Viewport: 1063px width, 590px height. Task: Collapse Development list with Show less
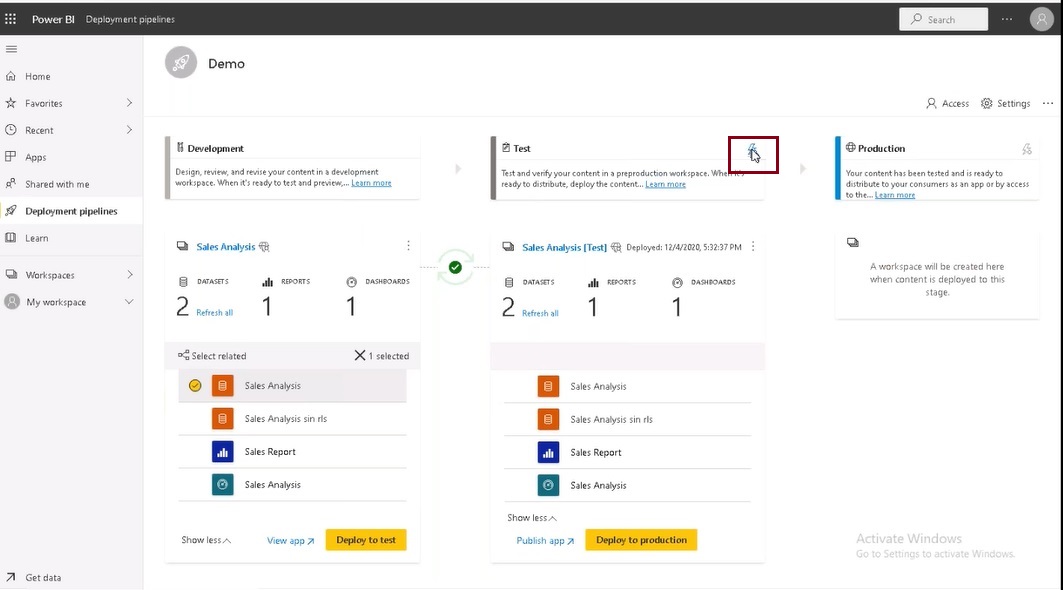[206, 540]
